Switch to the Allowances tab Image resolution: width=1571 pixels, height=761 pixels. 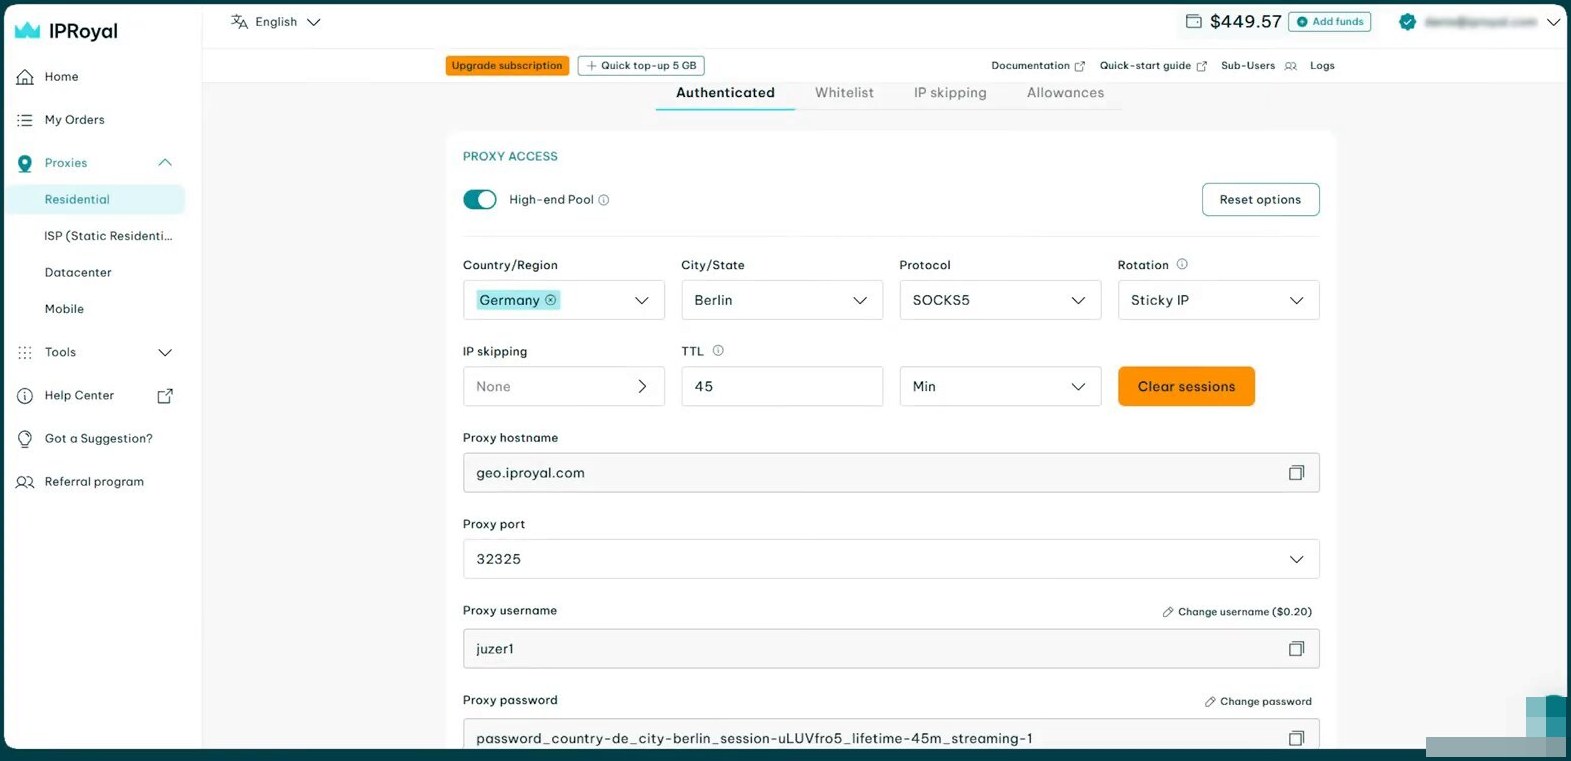point(1065,93)
